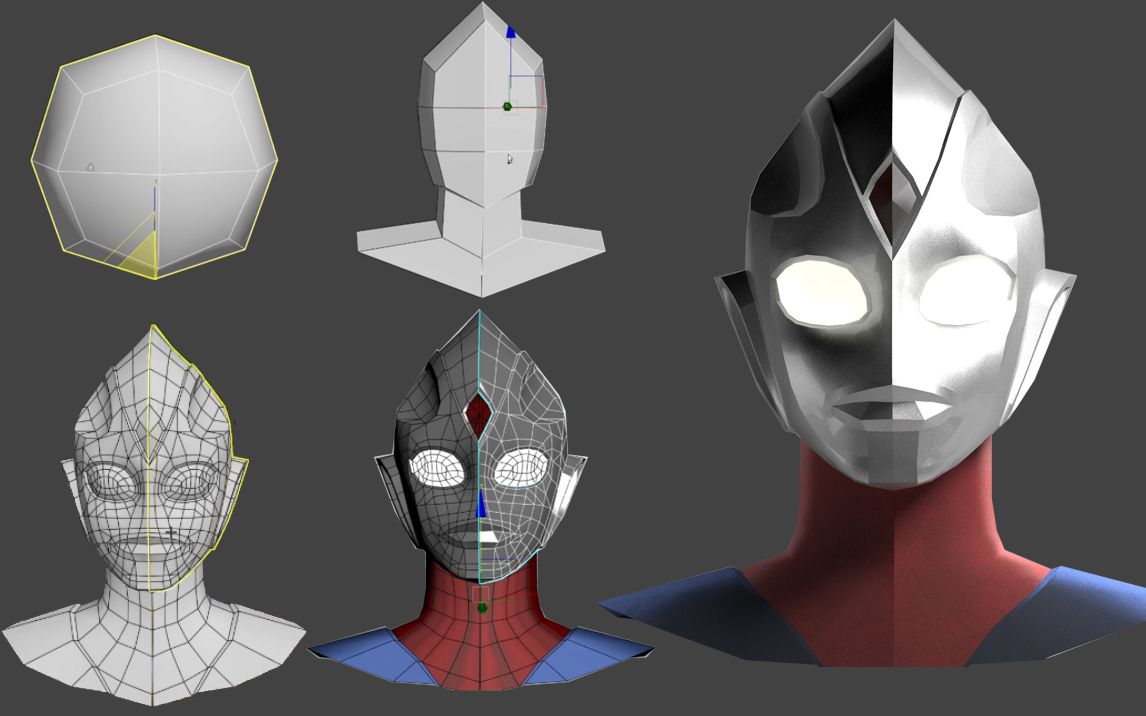Click the green pivot marker on the red wireframe neck
The height and width of the screenshot is (716, 1146).
pyautogui.click(x=482, y=608)
